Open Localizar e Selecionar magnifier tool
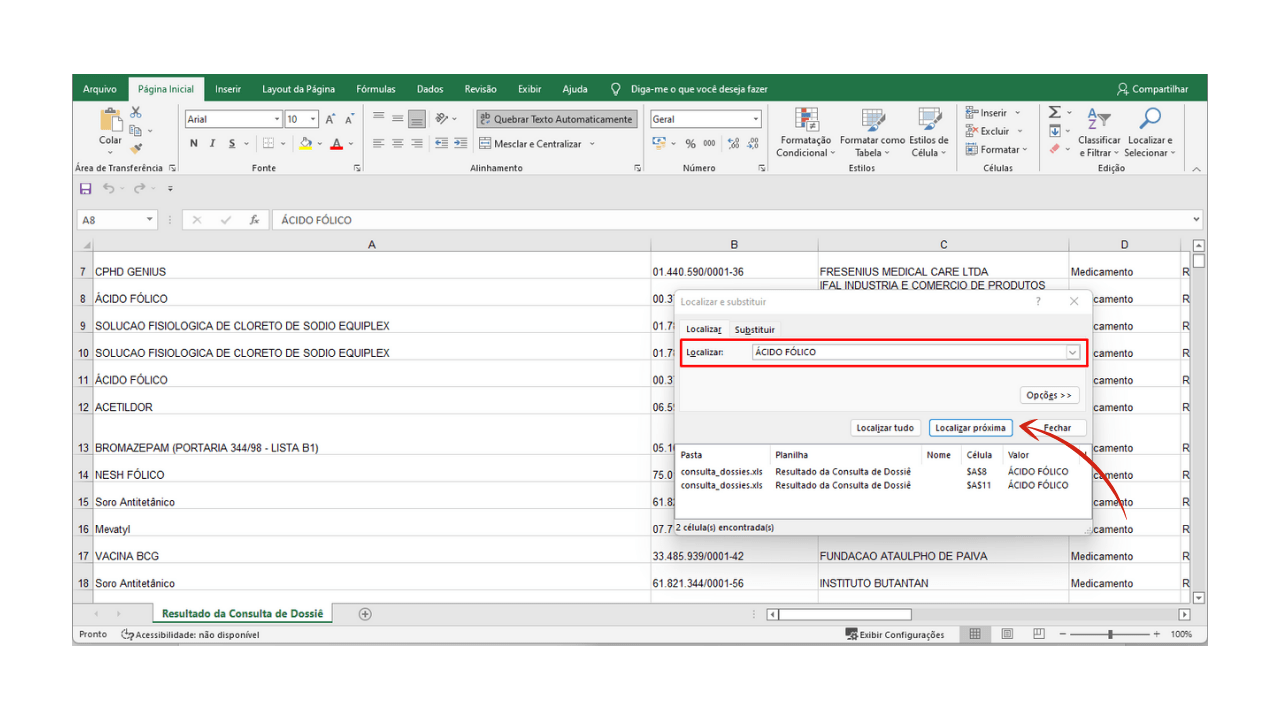Image resolution: width=1280 pixels, height=720 pixels. (x=1150, y=119)
